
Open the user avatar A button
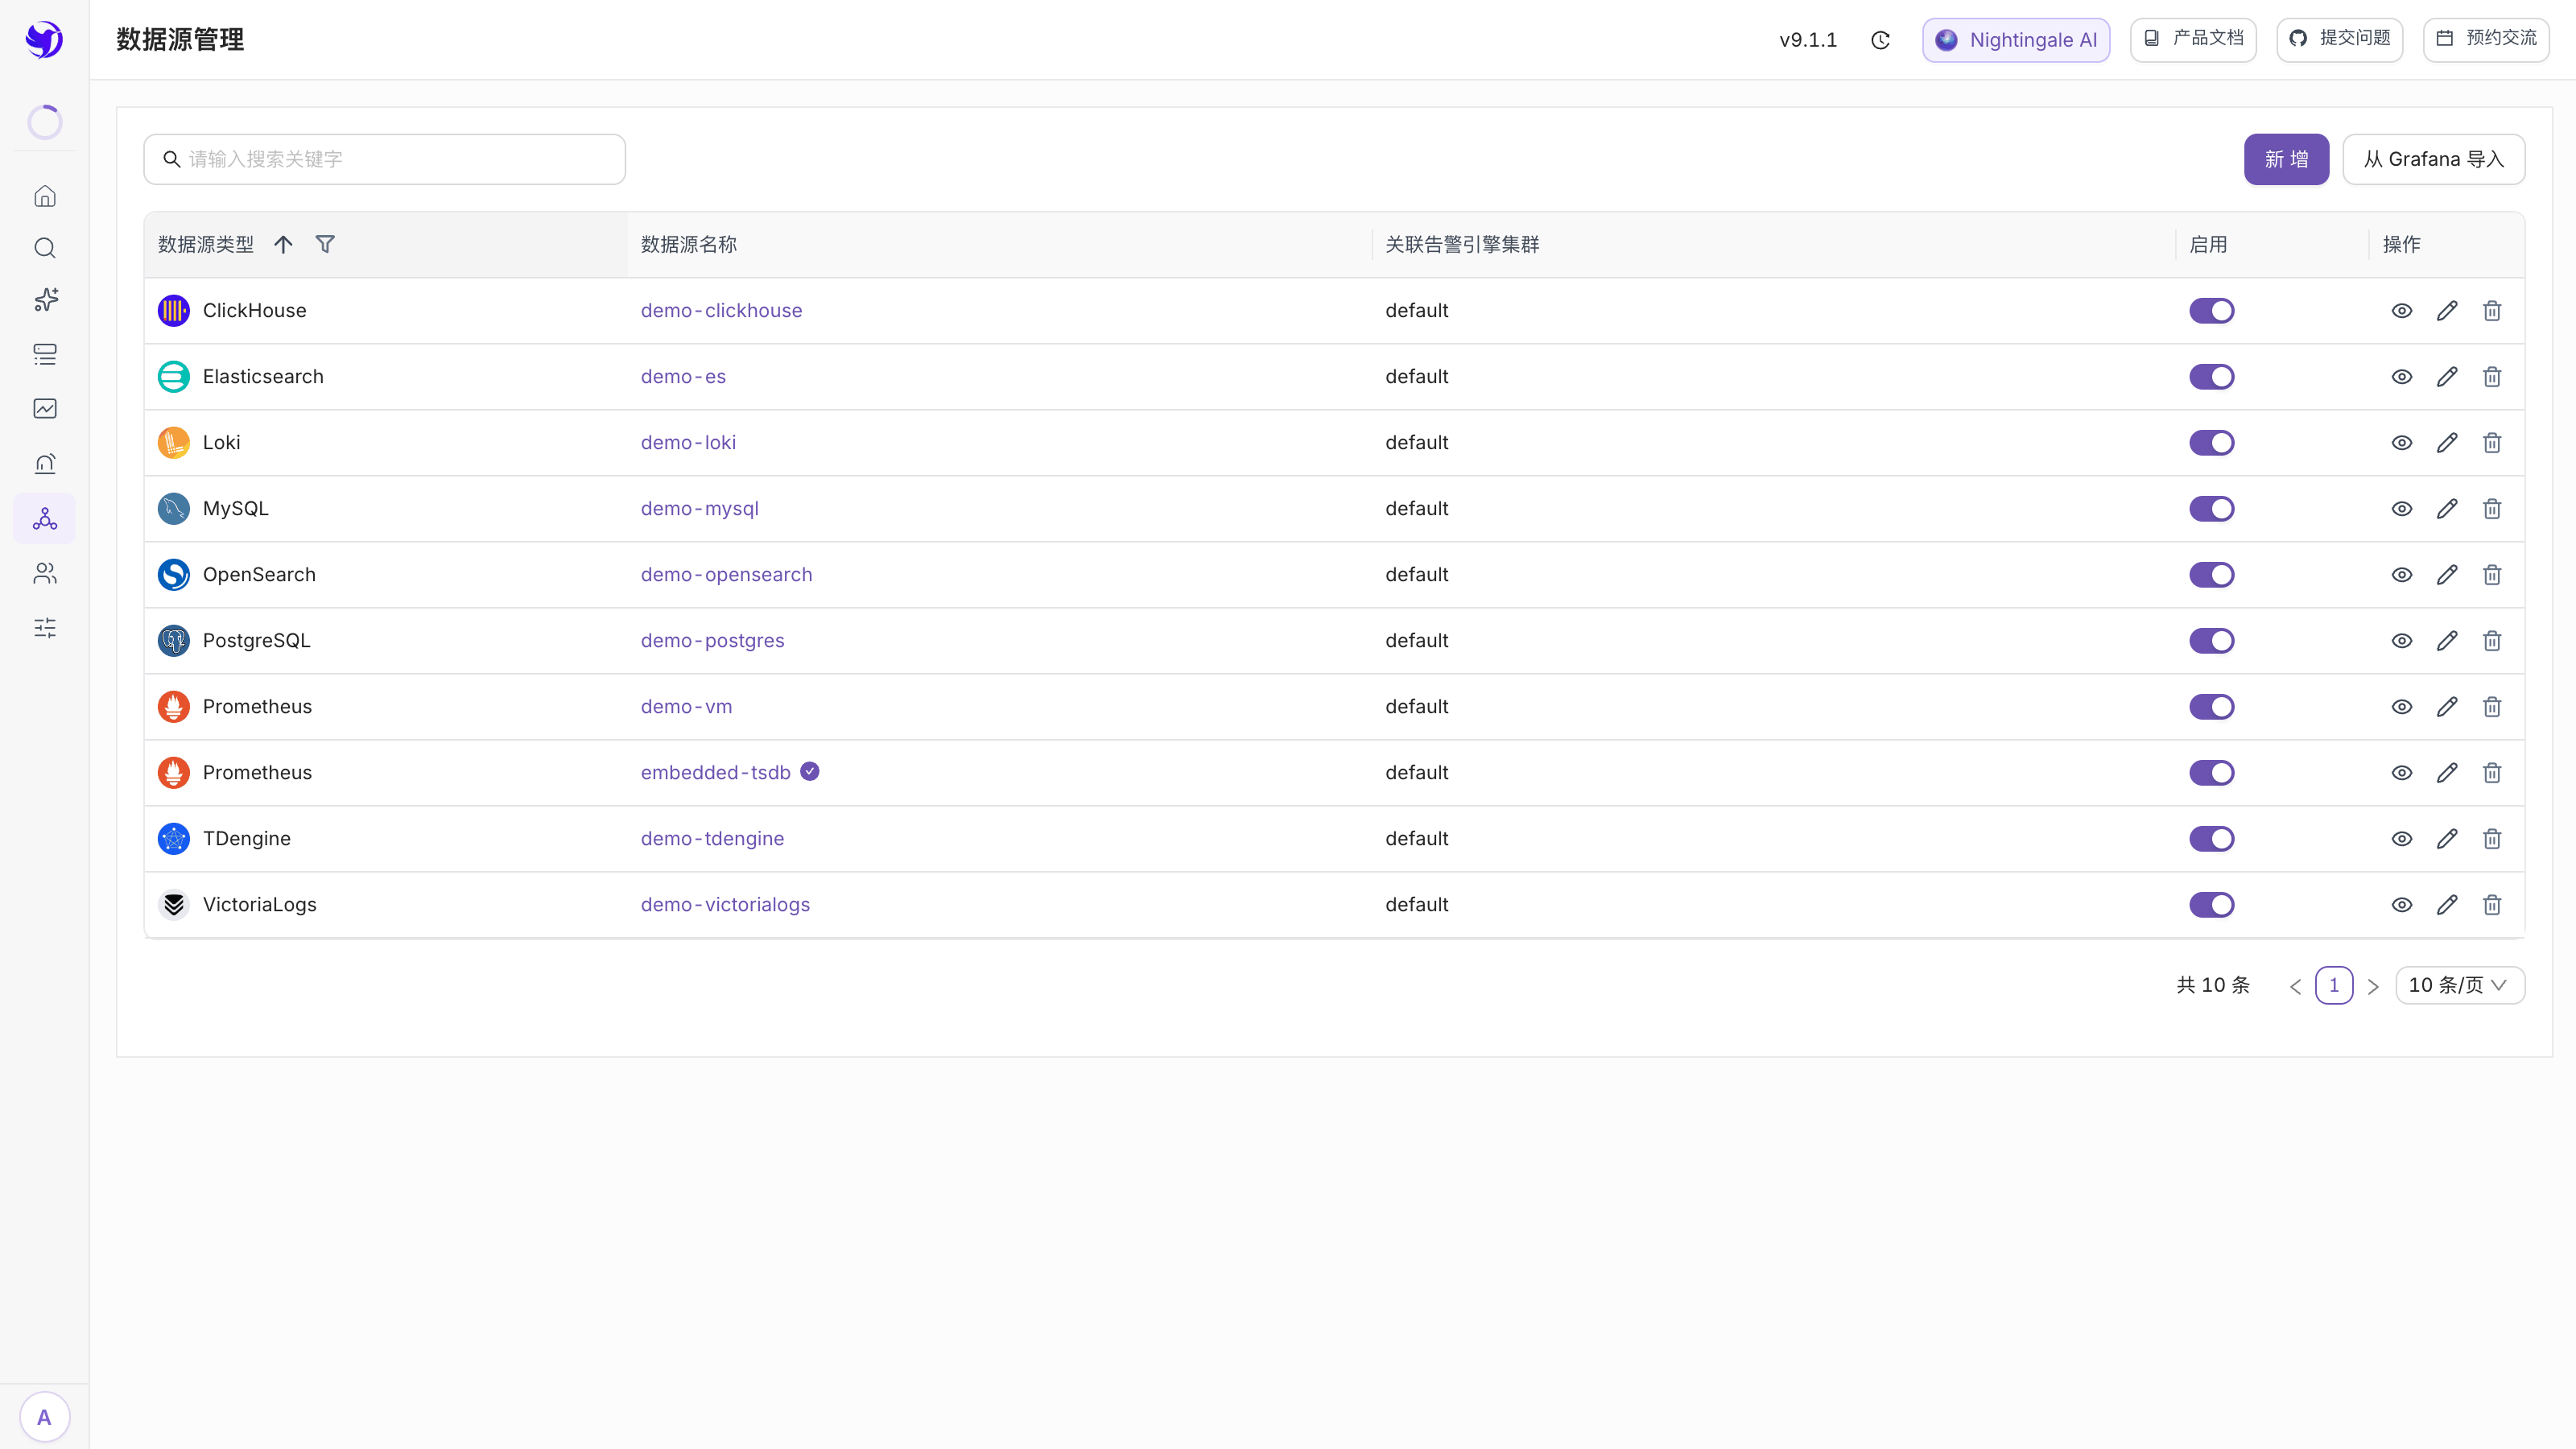tap(44, 1417)
